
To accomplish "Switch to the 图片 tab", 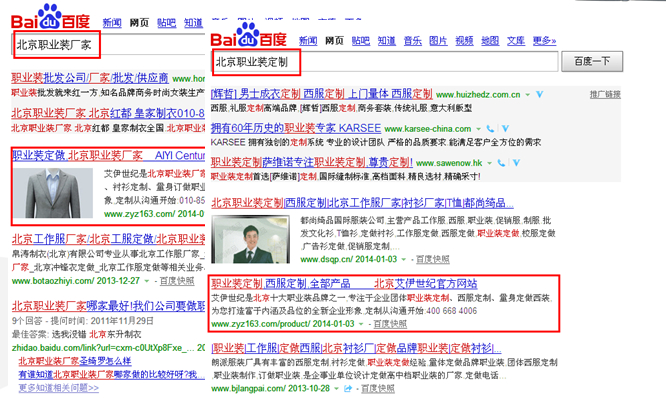I will (x=438, y=41).
